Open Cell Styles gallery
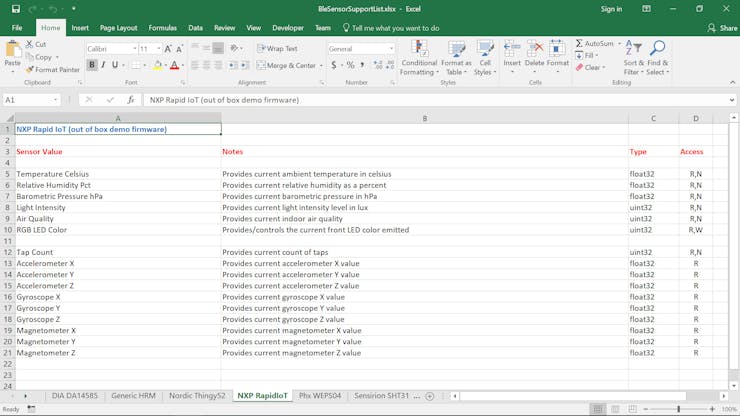The image size is (740, 416). point(485,58)
